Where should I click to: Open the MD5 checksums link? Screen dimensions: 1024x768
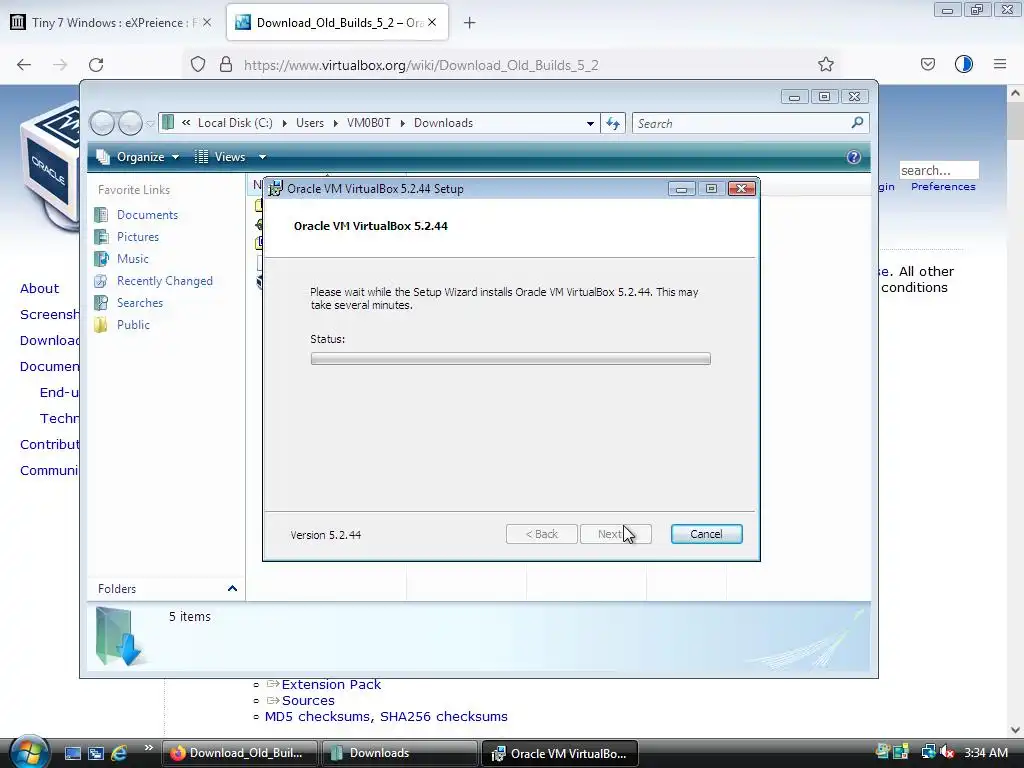317,716
